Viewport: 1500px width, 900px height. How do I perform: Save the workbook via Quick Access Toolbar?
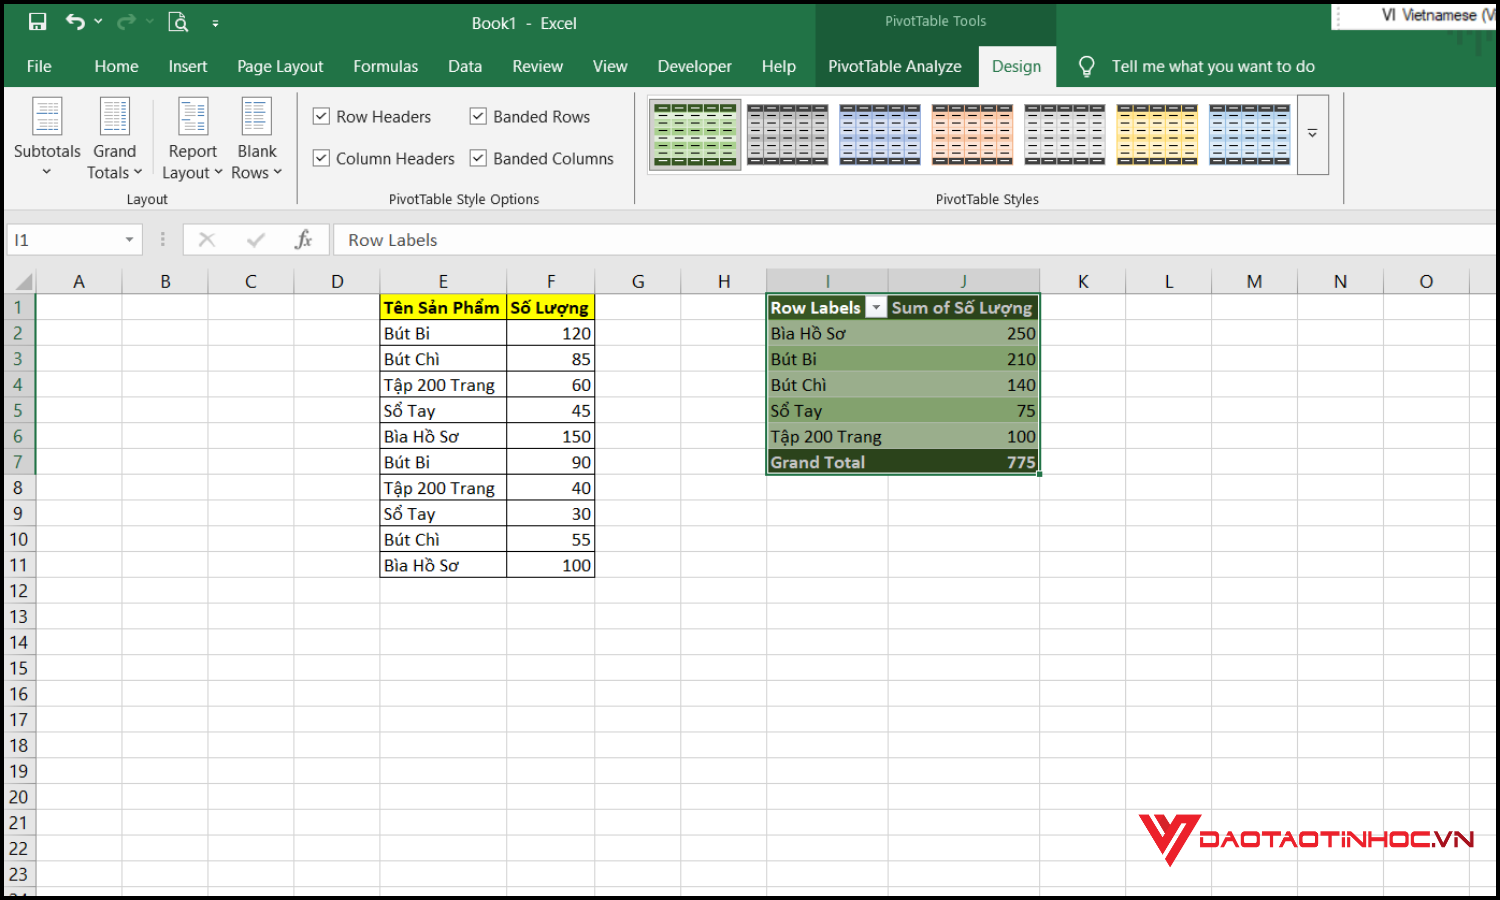point(37,21)
